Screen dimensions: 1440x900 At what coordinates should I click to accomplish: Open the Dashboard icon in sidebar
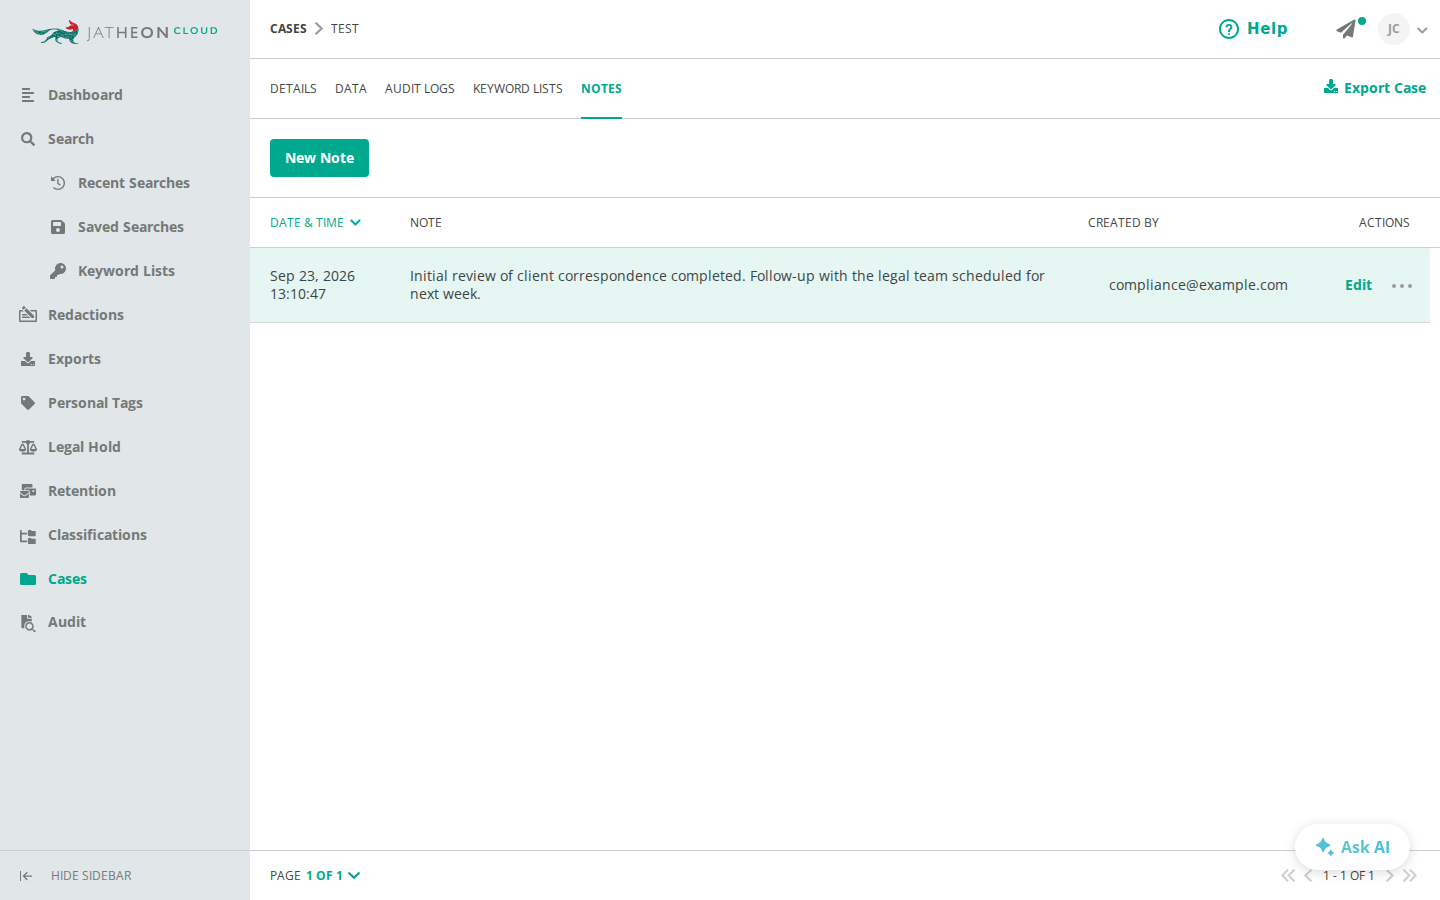(28, 95)
